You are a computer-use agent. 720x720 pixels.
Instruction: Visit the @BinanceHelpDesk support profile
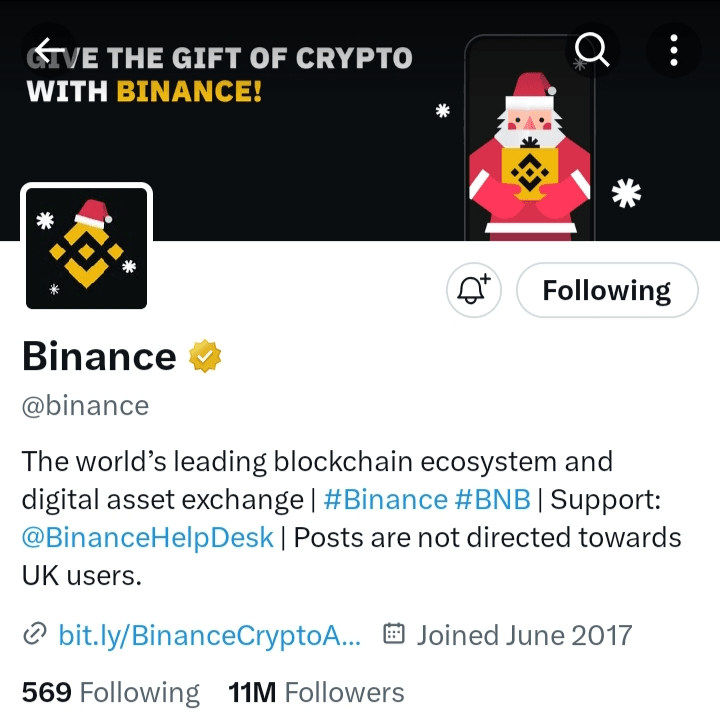pos(147,537)
